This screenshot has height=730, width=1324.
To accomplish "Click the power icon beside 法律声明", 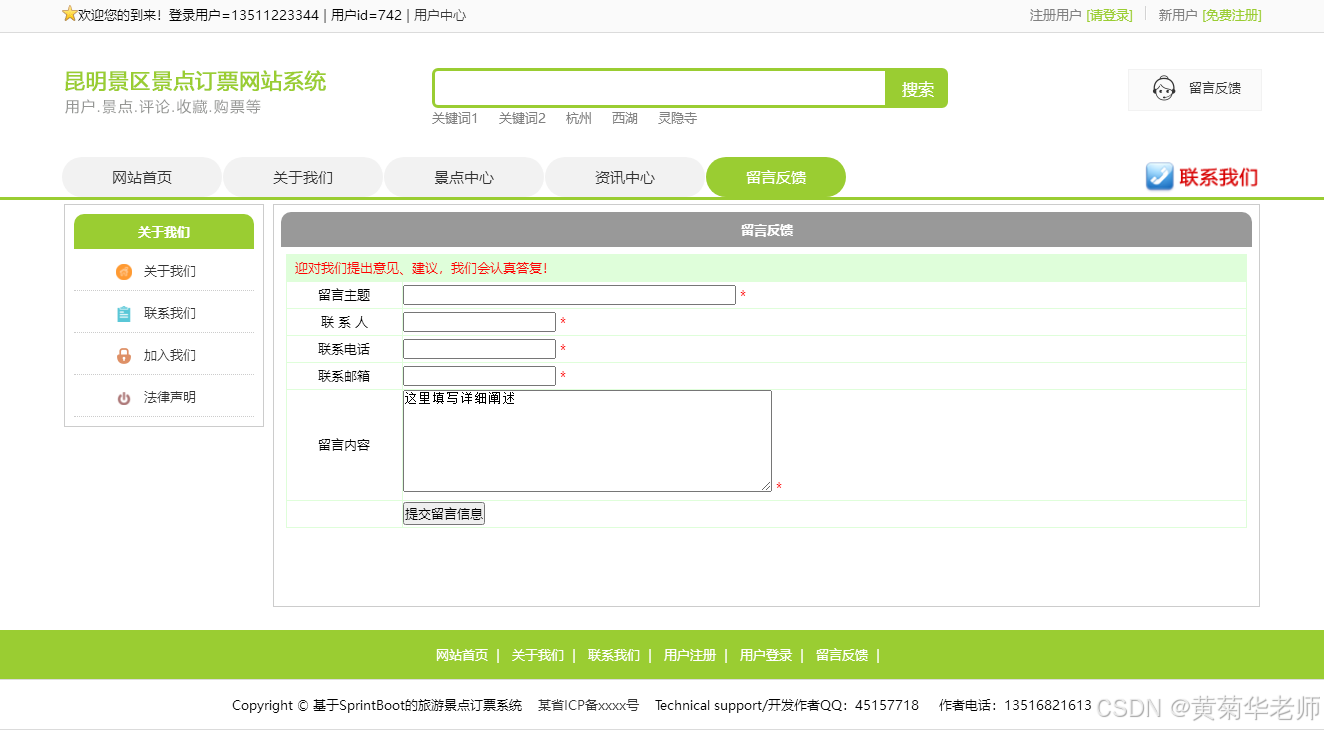I will click(123, 397).
